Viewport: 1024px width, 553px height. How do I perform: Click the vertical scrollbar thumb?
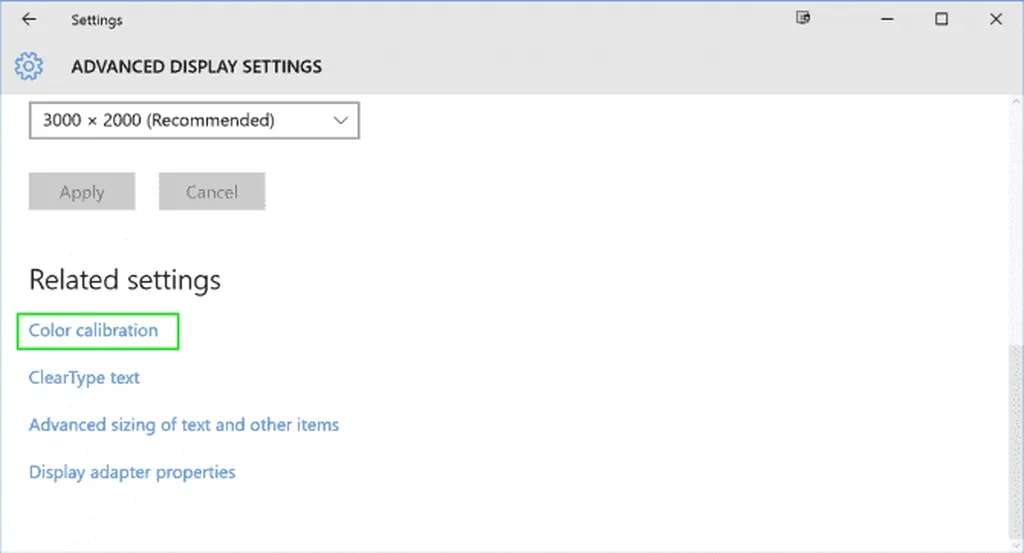coord(1016,440)
